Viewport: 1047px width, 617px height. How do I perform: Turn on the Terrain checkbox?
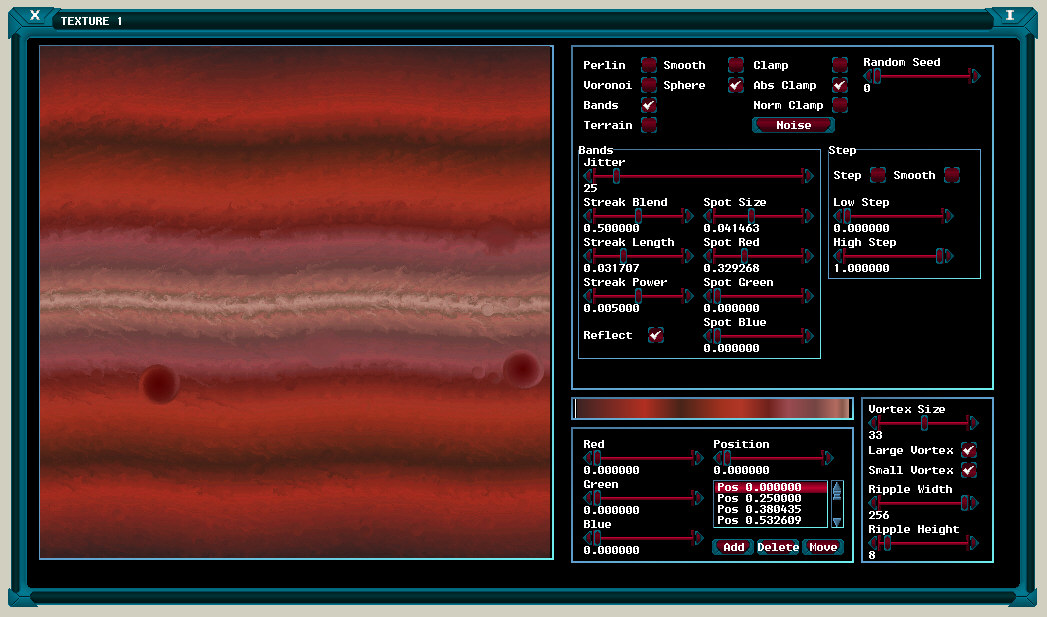pos(648,125)
